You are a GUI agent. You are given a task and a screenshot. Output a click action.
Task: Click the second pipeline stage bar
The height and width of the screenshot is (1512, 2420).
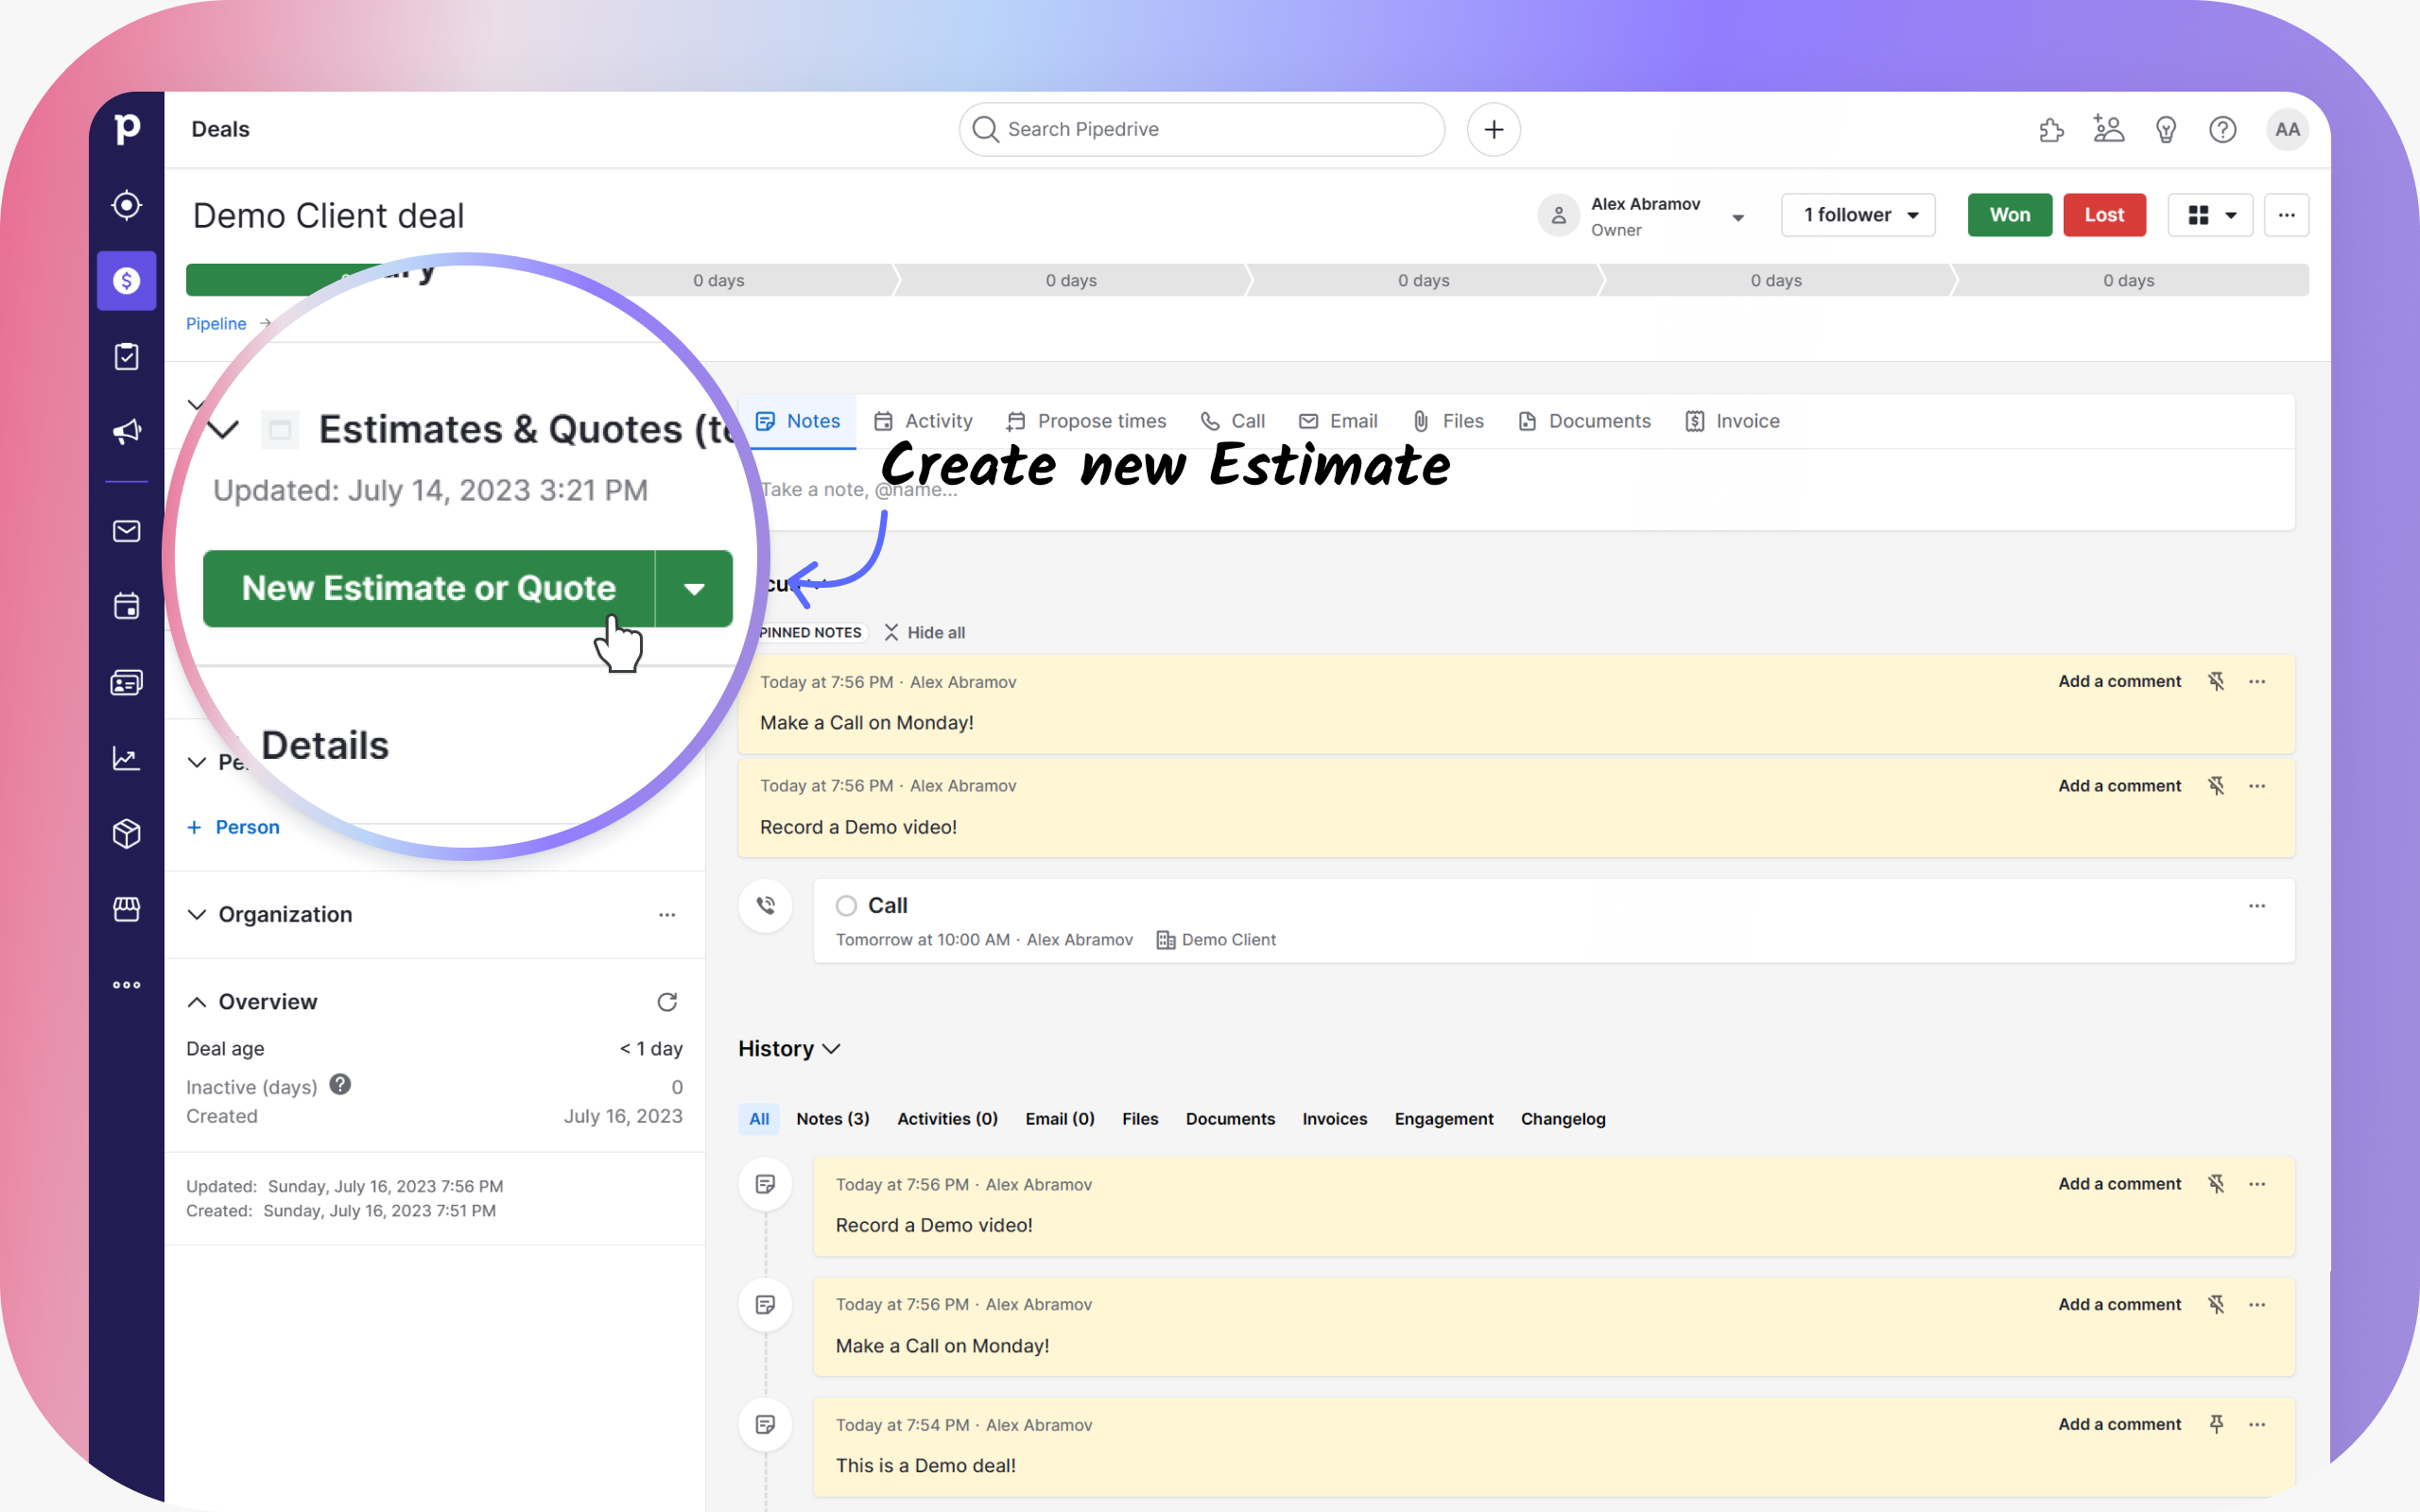point(719,281)
